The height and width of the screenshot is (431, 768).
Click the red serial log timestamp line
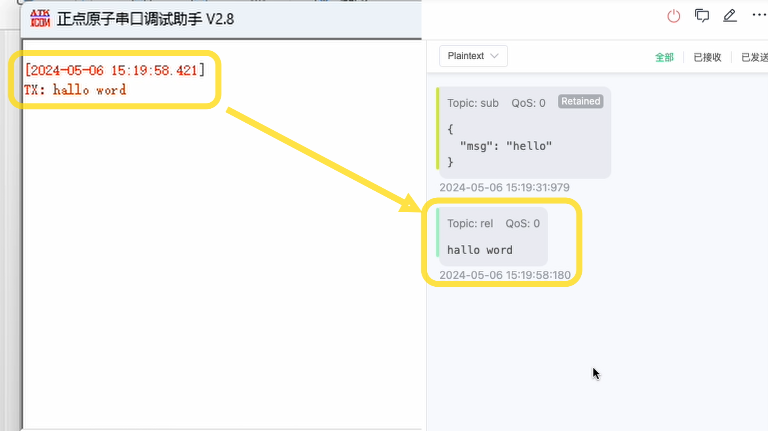pos(114,70)
